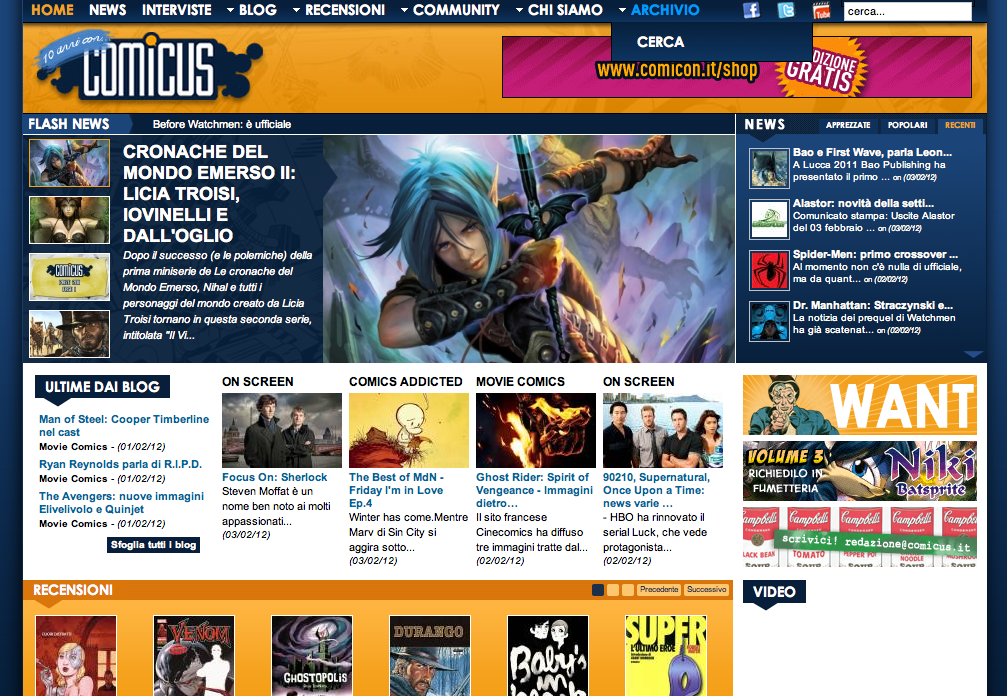Open the first review cover with blonde woman

point(76,656)
